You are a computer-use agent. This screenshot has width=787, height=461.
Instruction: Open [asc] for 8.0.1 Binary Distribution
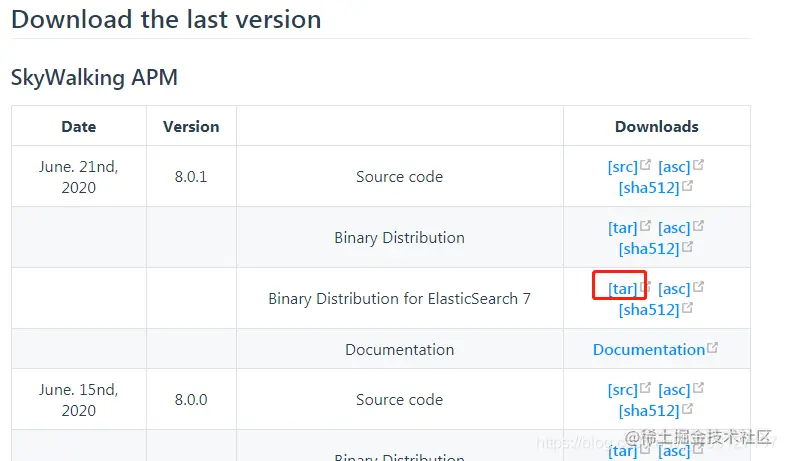(674, 228)
